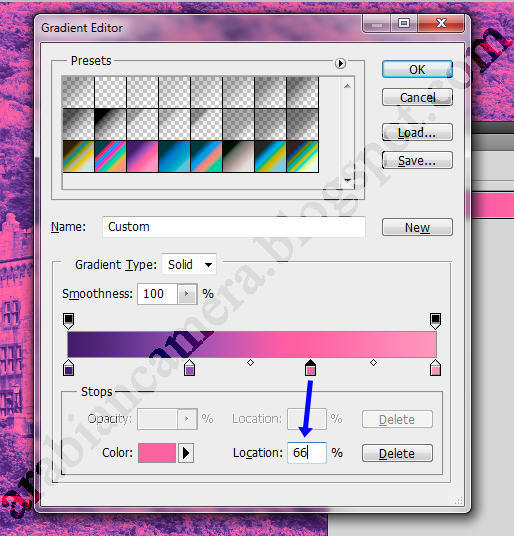Choose the blue-salmon-green diagonal preset
This screenshot has height=536, width=514.
pyautogui.click(x=206, y=157)
